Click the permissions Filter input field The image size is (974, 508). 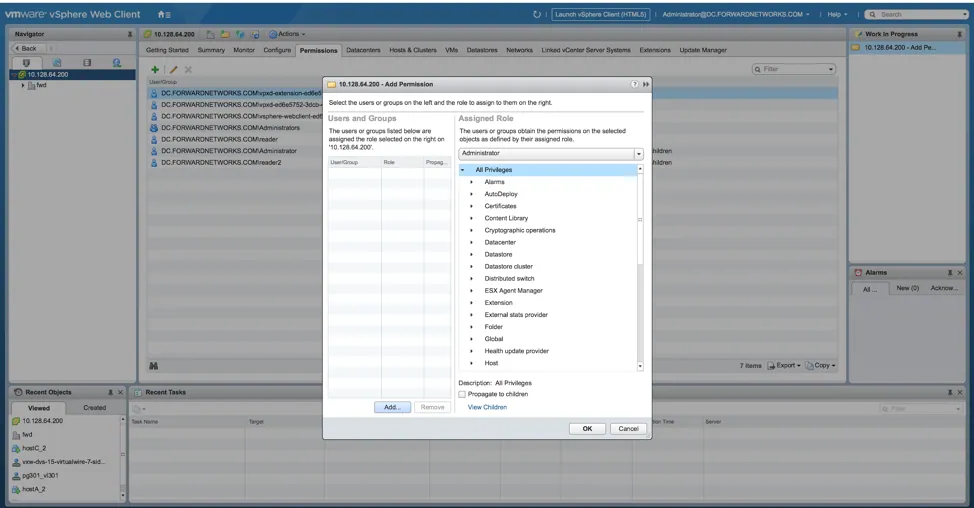pyautogui.click(x=794, y=70)
